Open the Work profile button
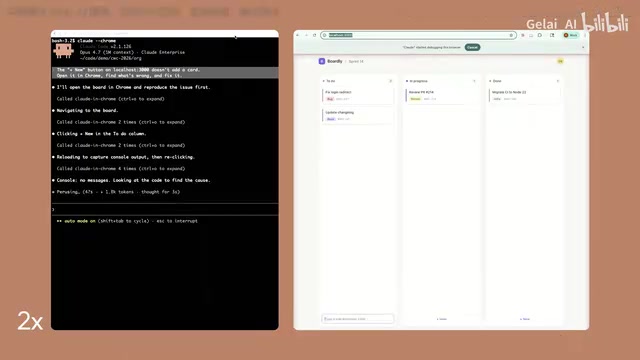This screenshot has width=640, height=360. pyautogui.click(x=571, y=35)
